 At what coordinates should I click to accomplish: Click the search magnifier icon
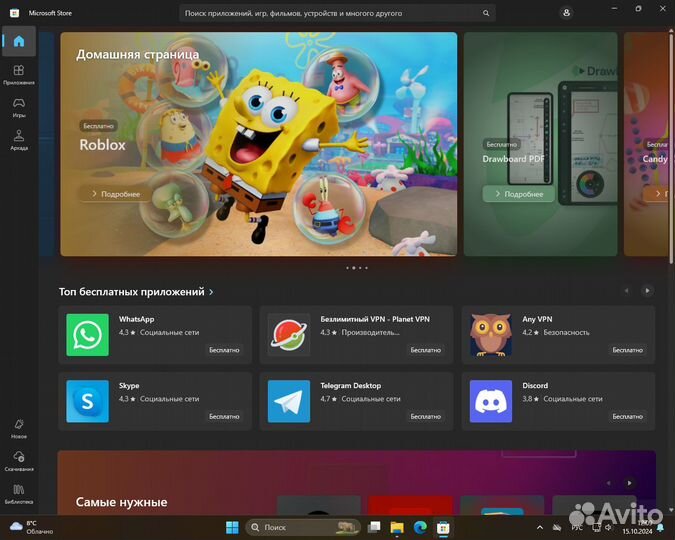coord(486,13)
